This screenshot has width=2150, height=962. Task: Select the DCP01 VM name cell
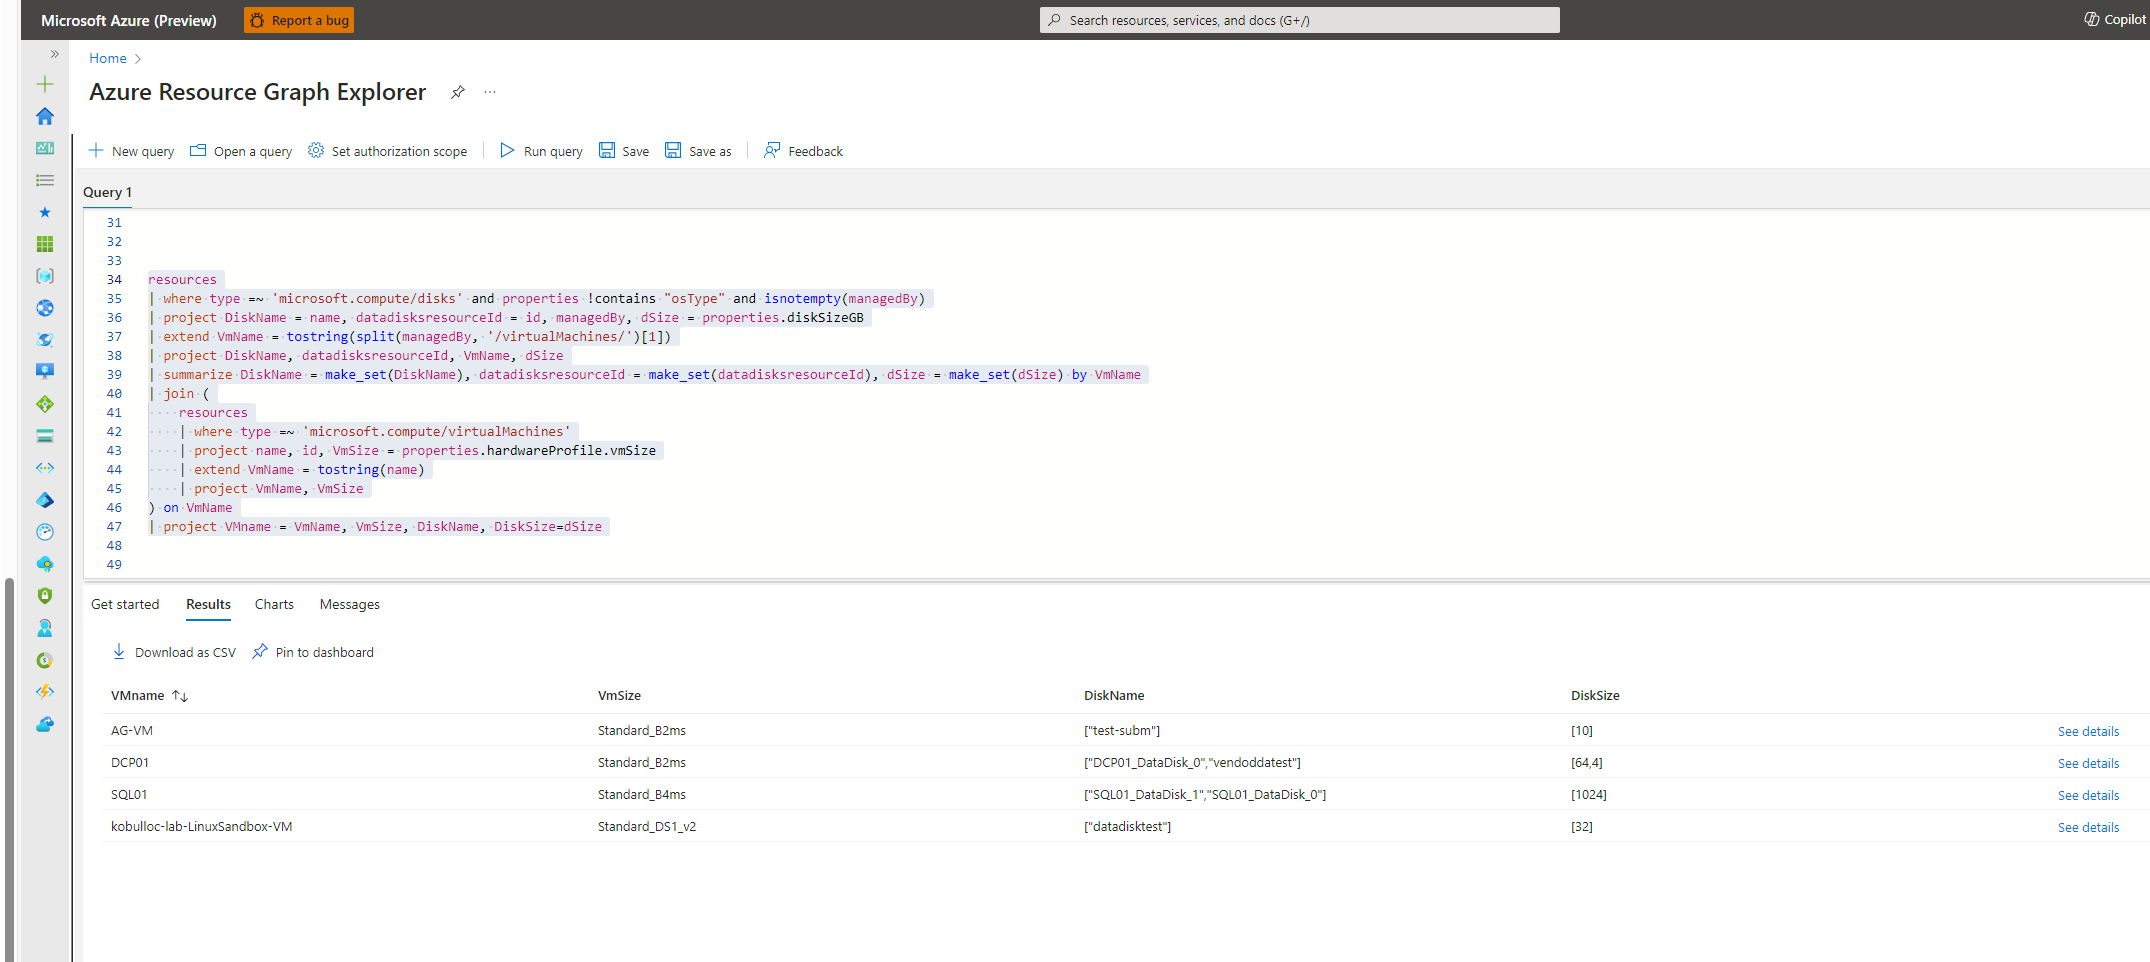coord(130,762)
